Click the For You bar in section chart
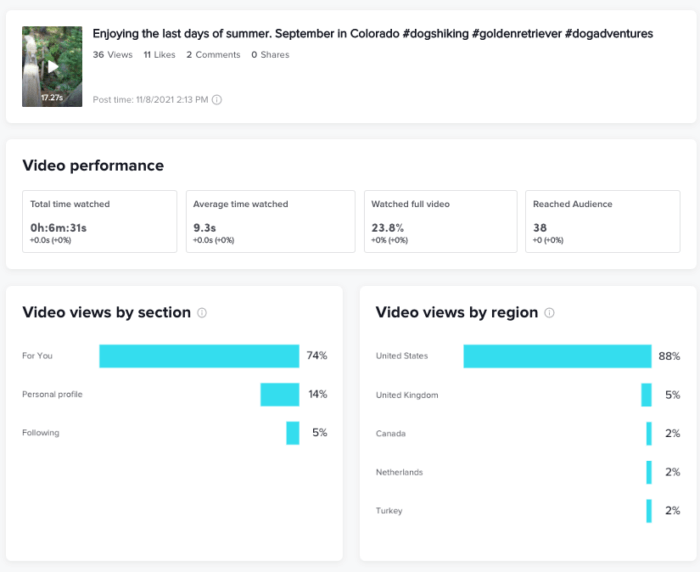Image resolution: width=700 pixels, height=572 pixels. point(199,356)
